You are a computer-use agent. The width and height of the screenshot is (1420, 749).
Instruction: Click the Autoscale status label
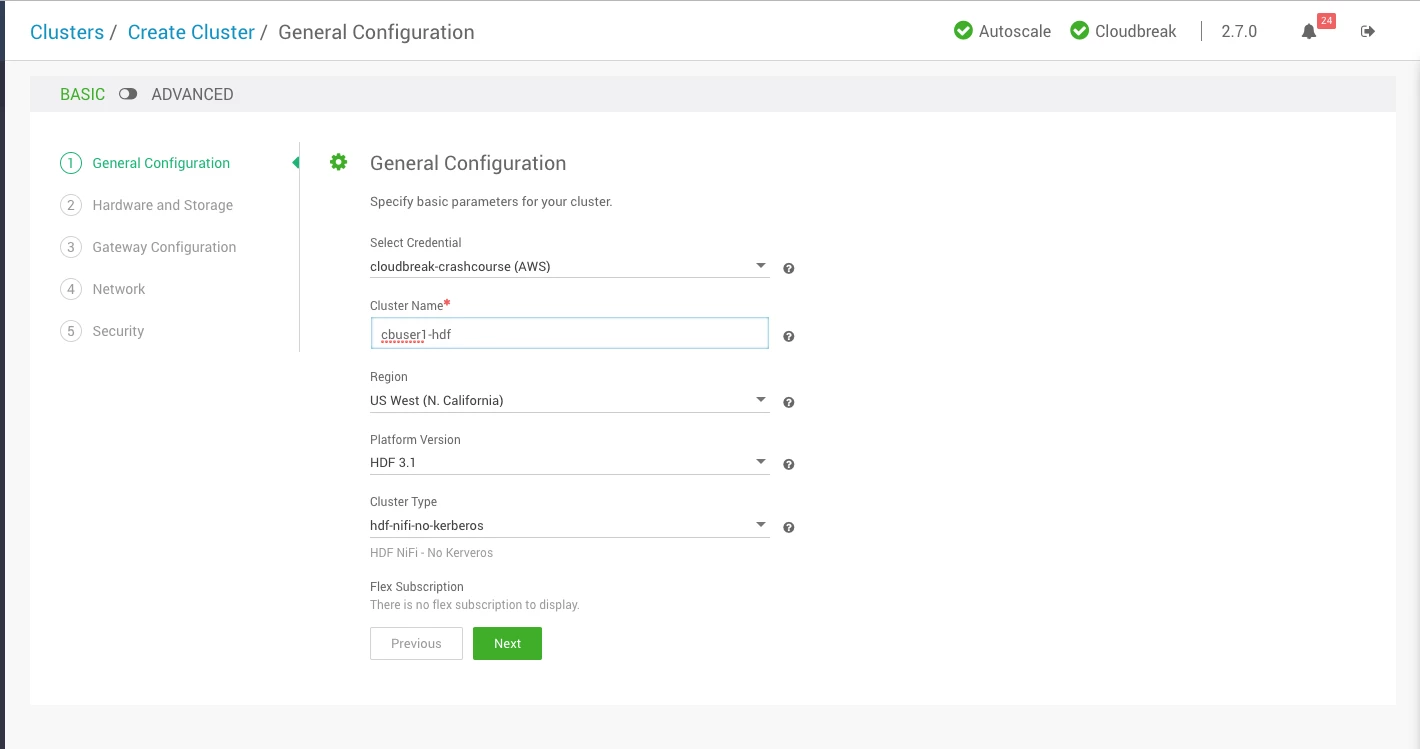click(1015, 31)
